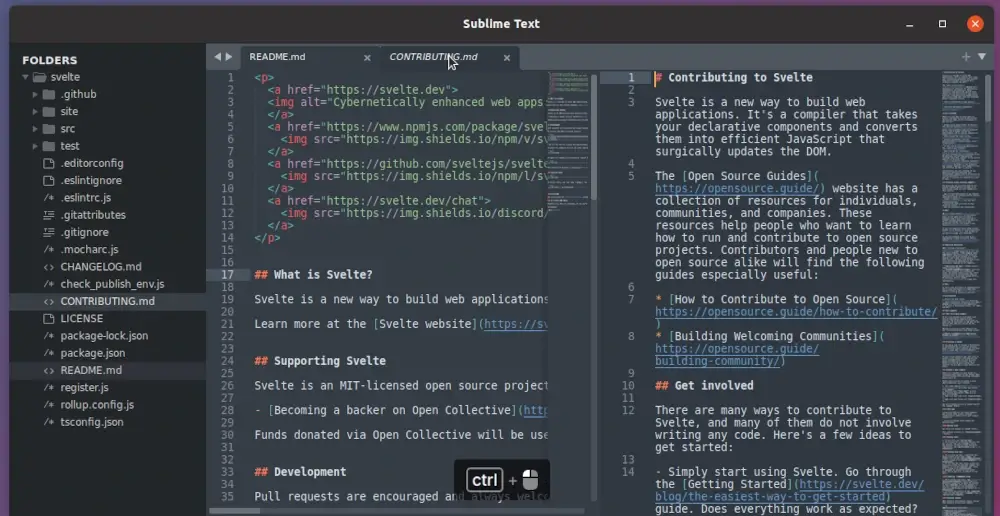Click the svelte.dev getting started blog link
The width and height of the screenshot is (1000, 516).
(x=789, y=490)
